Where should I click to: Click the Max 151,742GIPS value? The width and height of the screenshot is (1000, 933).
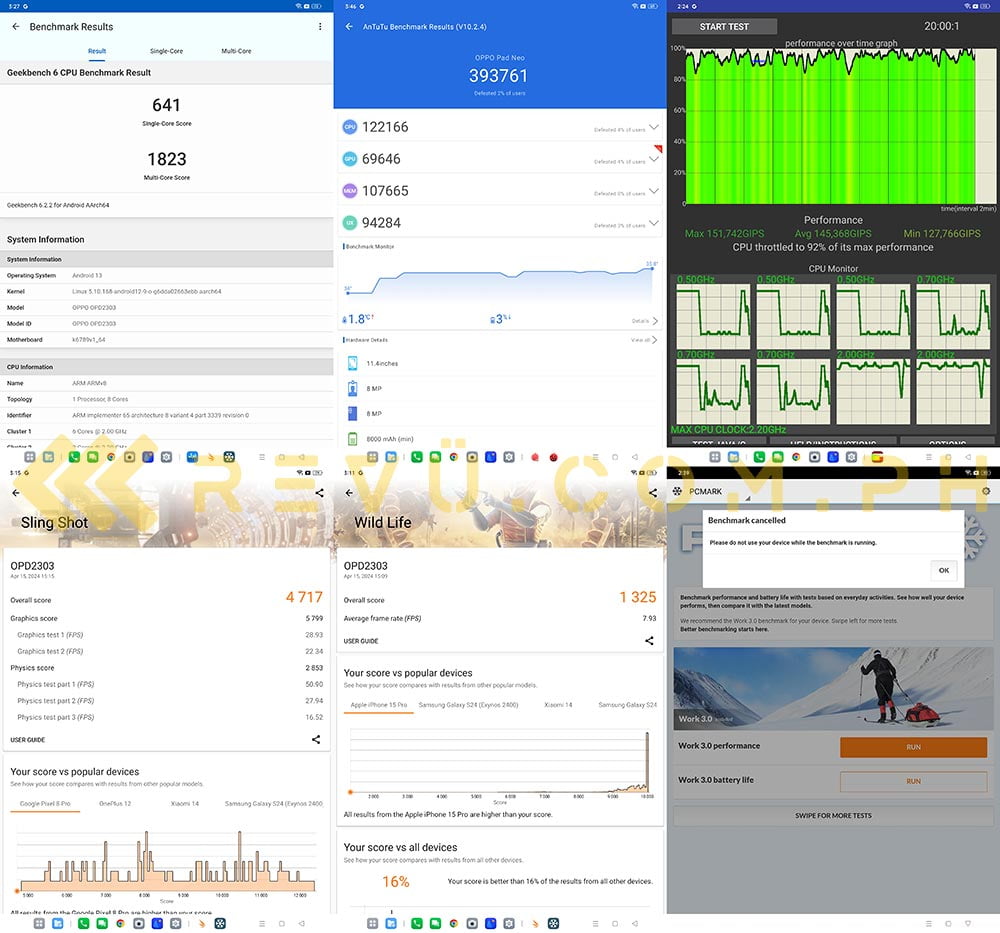tap(724, 233)
